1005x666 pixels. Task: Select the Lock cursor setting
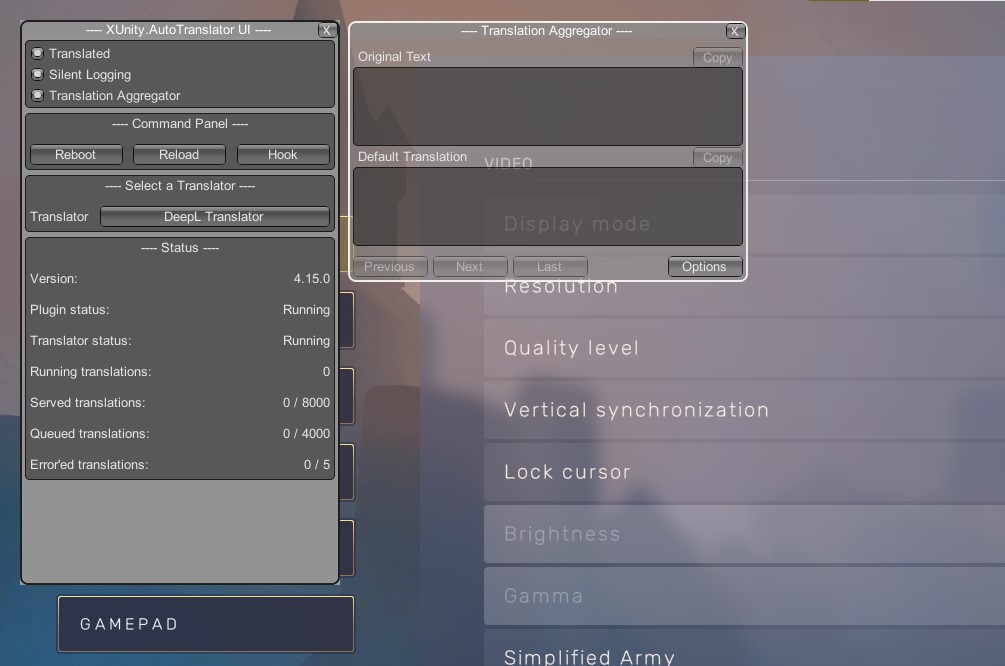[x=744, y=472]
